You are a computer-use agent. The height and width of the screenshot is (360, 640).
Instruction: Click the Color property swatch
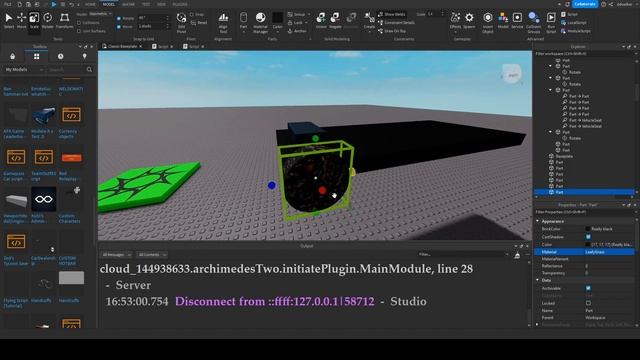(588, 244)
